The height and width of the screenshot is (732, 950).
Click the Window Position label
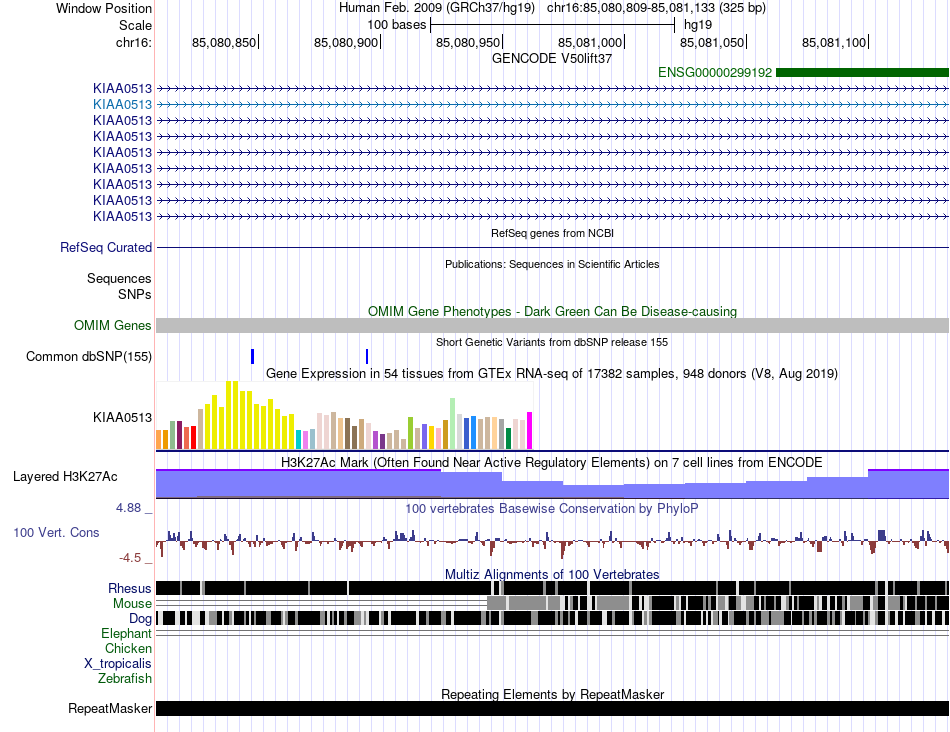coord(104,8)
